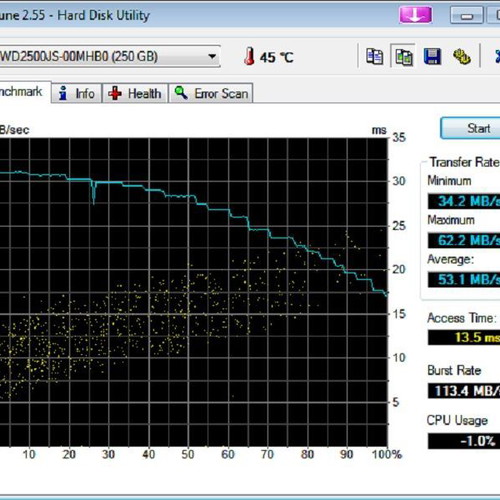This screenshot has height=500, width=500.
Task: Click the blue floppy disk save icon
Action: pos(432,56)
